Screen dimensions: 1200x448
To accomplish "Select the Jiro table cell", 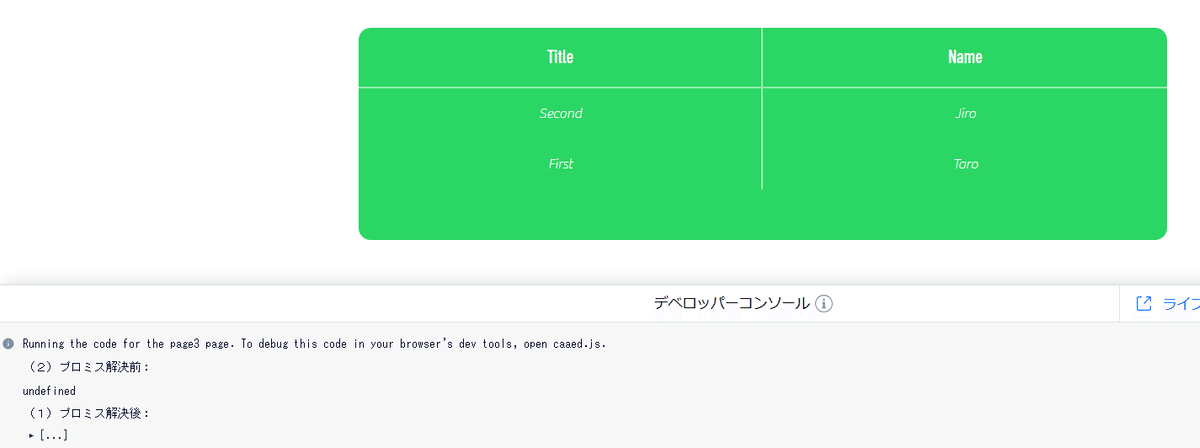I will (x=965, y=113).
